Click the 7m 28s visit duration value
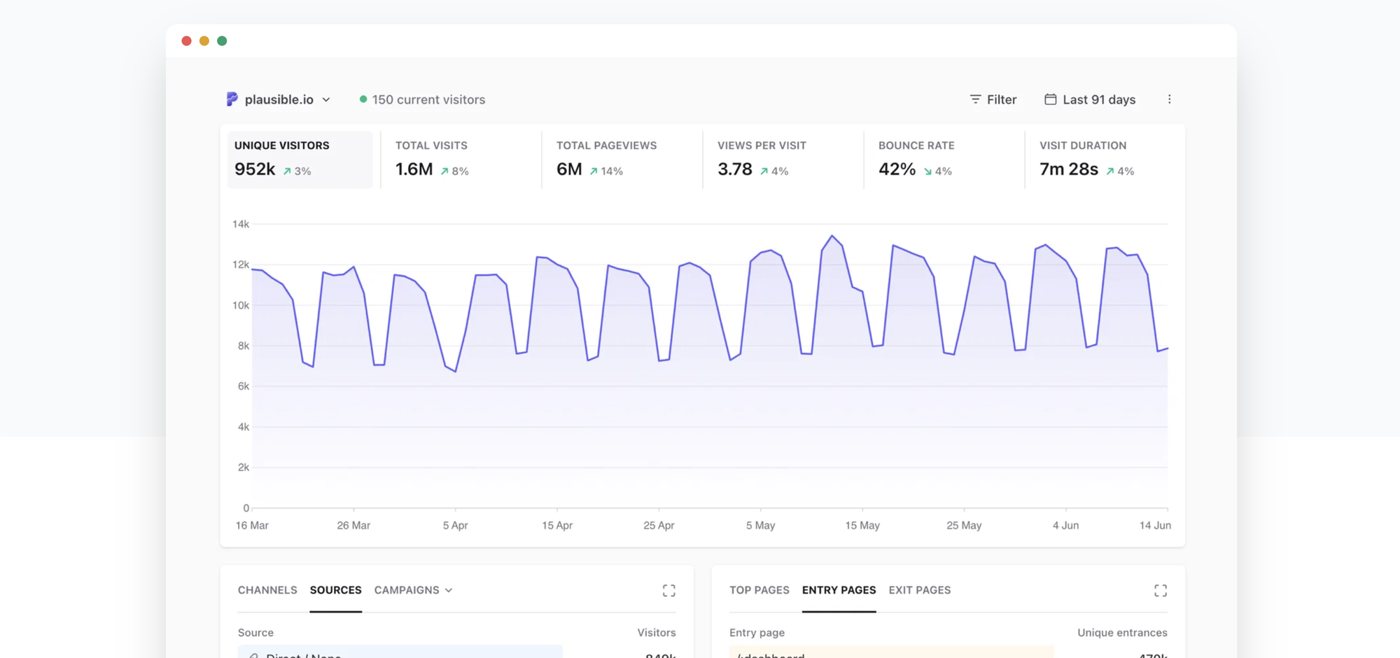Image resolution: width=1400 pixels, height=658 pixels. click(1069, 170)
